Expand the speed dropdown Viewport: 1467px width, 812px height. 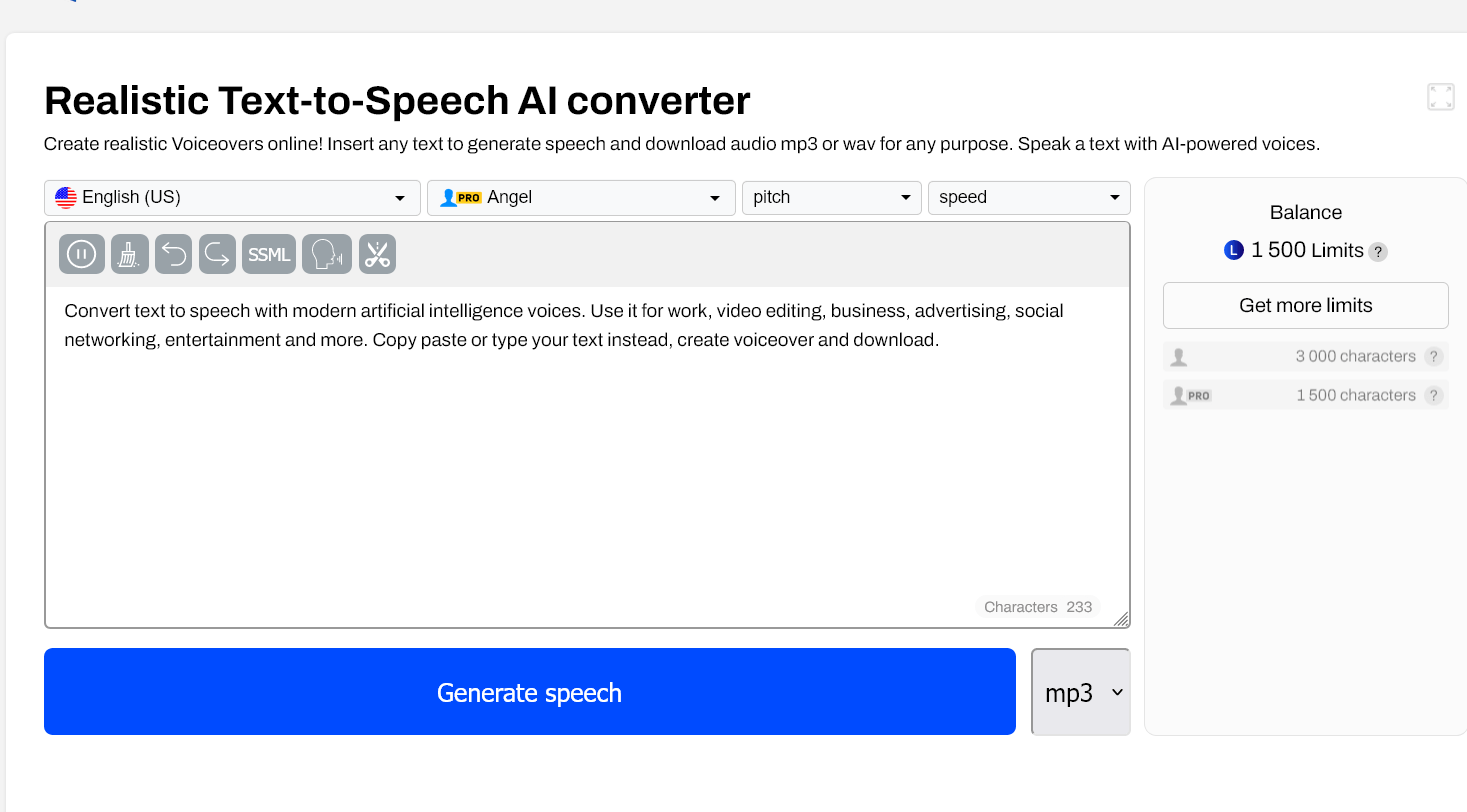tap(1029, 198)
